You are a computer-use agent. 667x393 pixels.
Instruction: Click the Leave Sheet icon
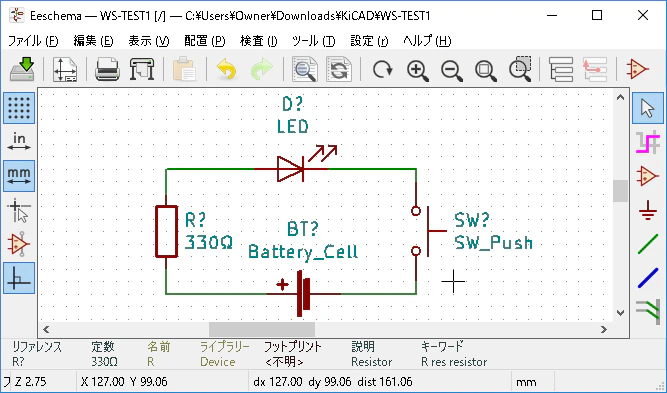(x=595, y=69)
